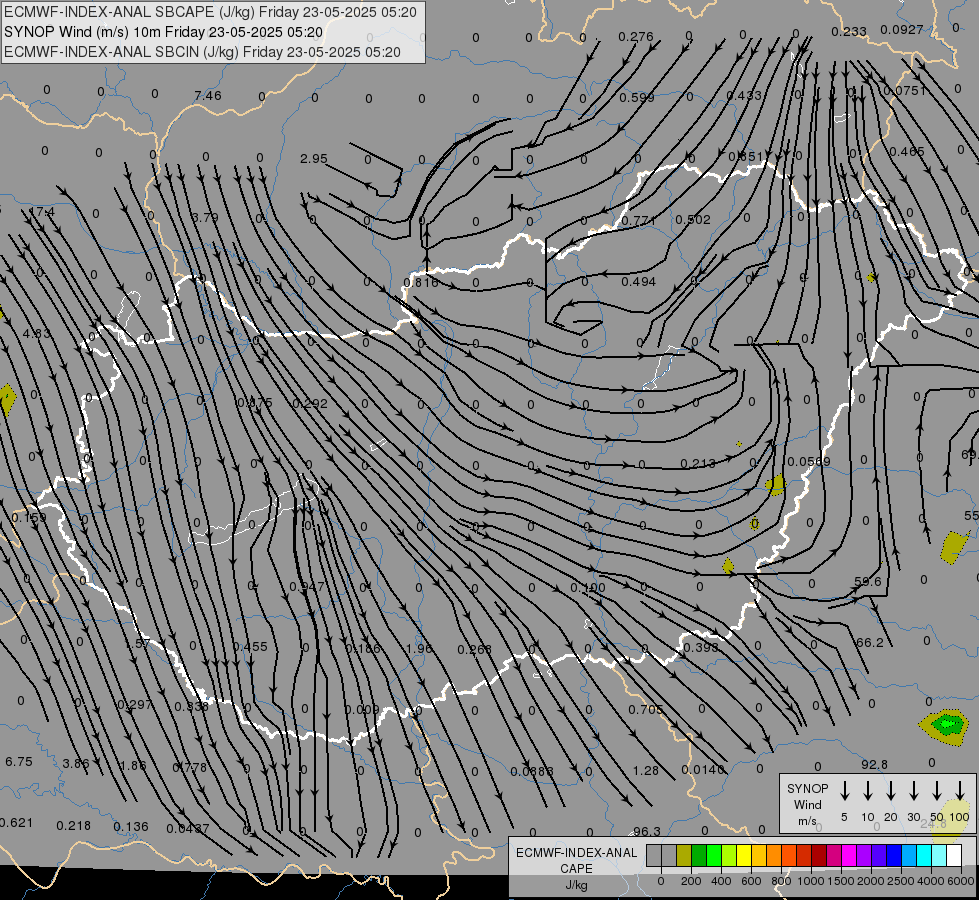Click the map value 0.494
This screenshot has width=979, height=900.
coord(638,282)
